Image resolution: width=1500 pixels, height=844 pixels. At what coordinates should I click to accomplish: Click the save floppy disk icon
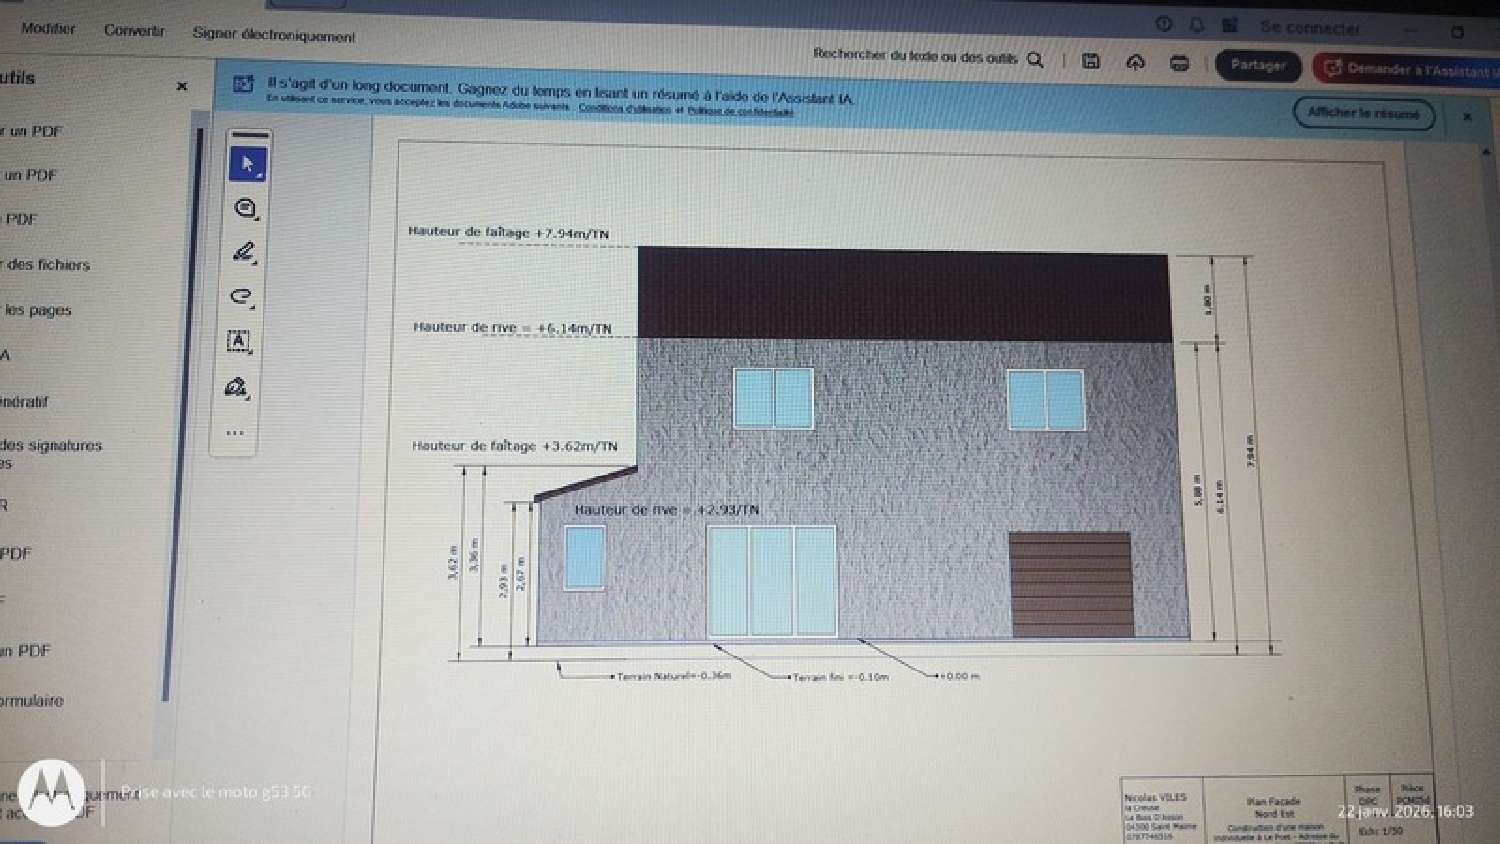tap(1091, 62)
